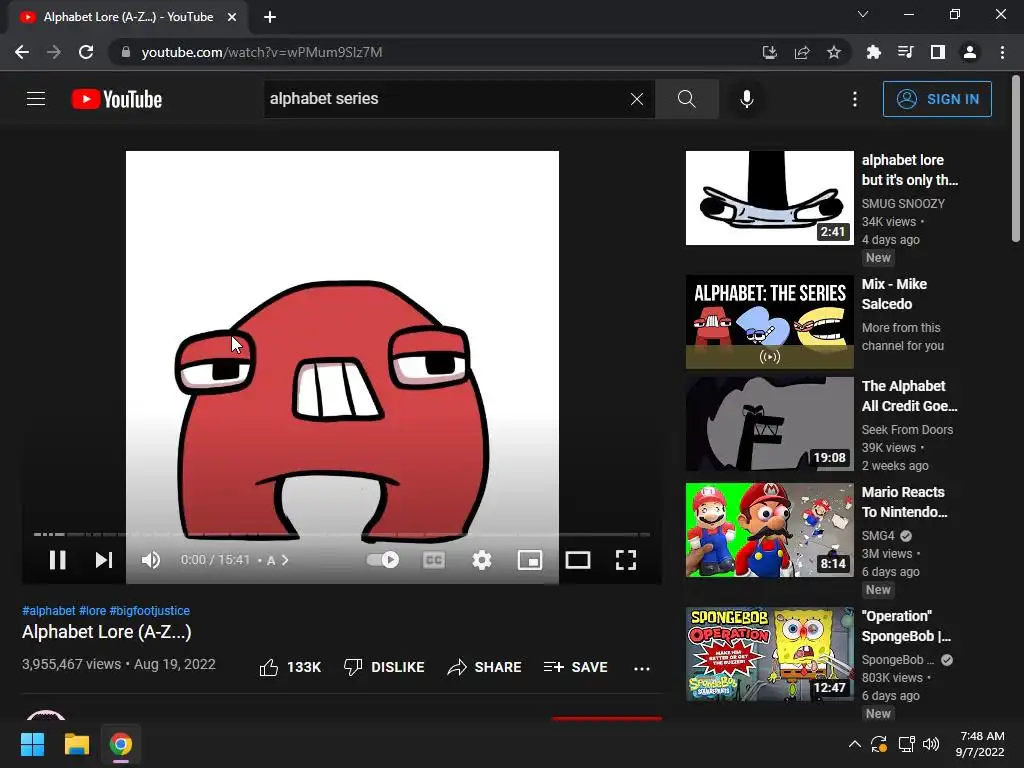This screenshot has height=768, width=1024.
Task: Go to the YouTube home logo
Action: (117, 99)
